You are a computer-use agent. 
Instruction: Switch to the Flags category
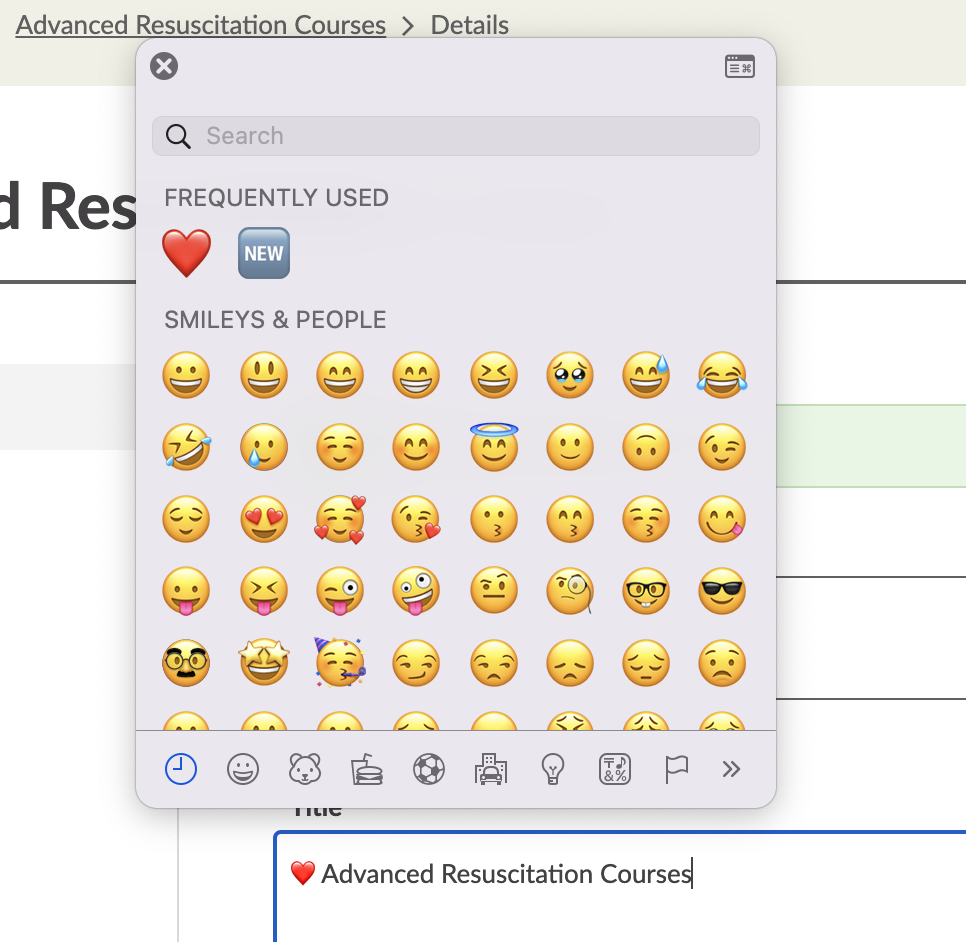point(676,769)
